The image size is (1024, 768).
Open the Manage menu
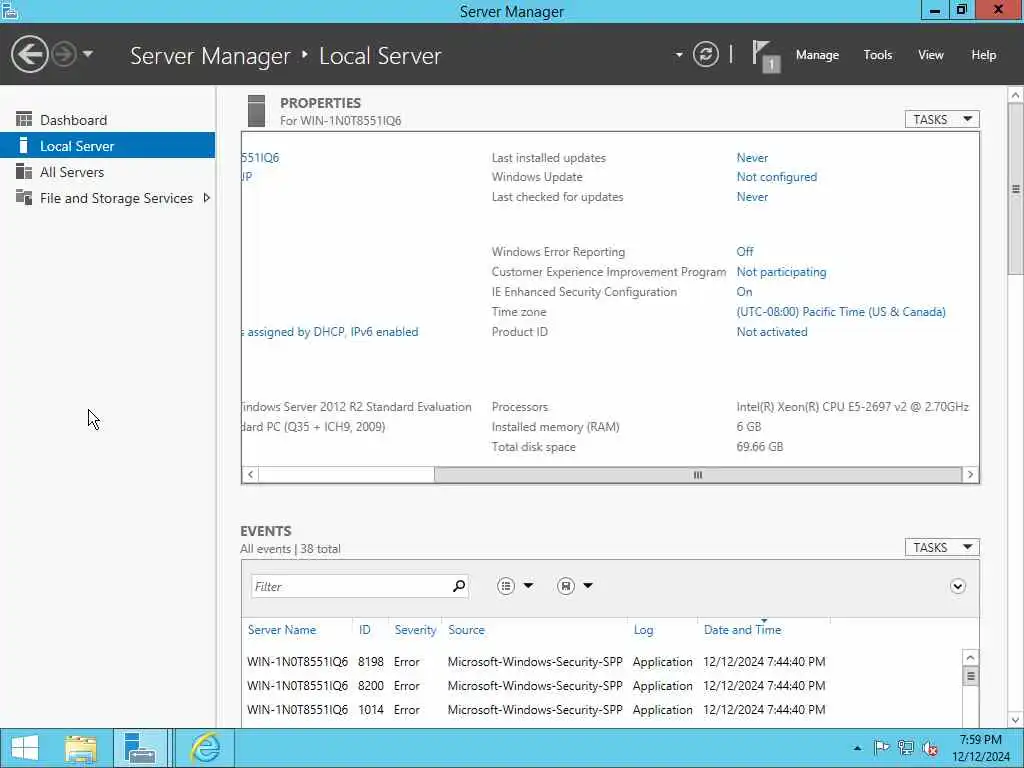[817, 55]
